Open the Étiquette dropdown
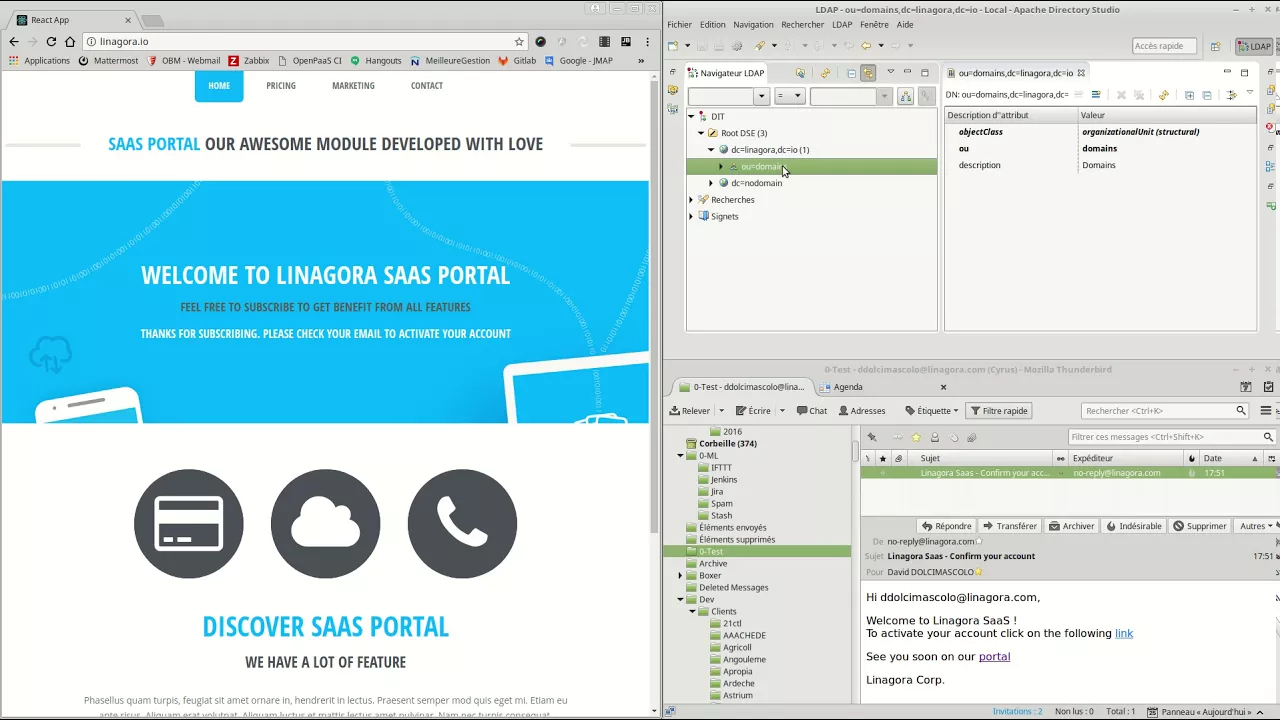Viewport: 1280px width, 720px height. pyautogui.click(x=932, y=411)
